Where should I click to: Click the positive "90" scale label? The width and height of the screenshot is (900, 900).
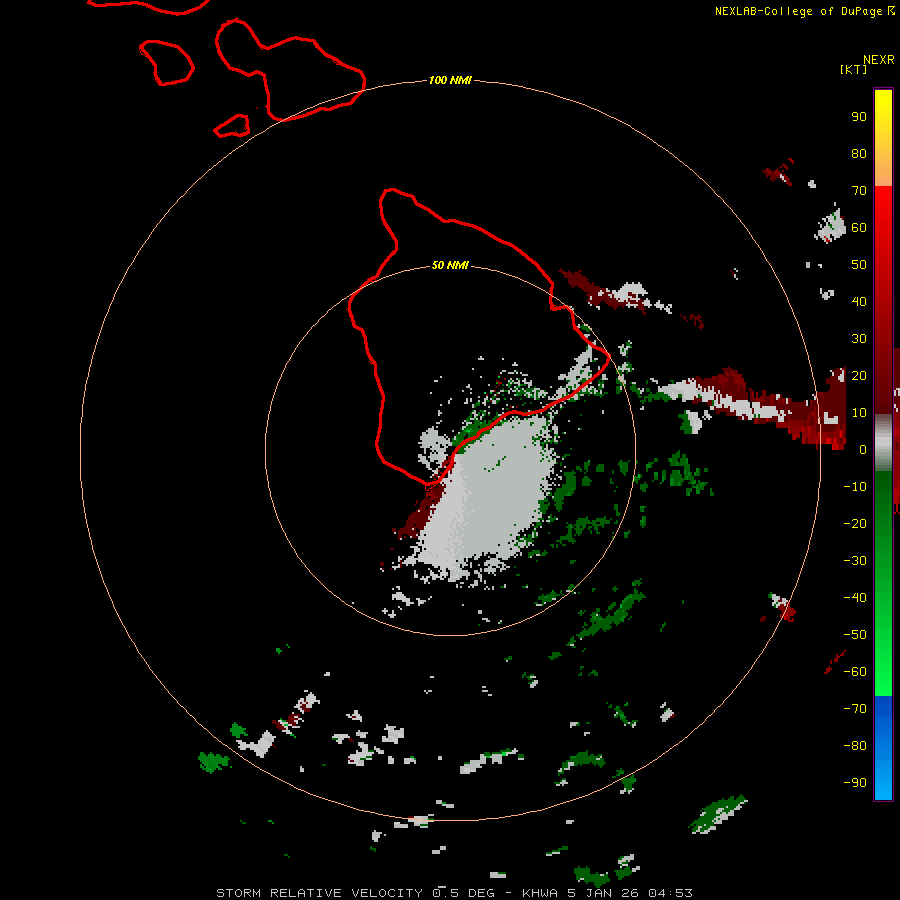click(x=859, y=117)
